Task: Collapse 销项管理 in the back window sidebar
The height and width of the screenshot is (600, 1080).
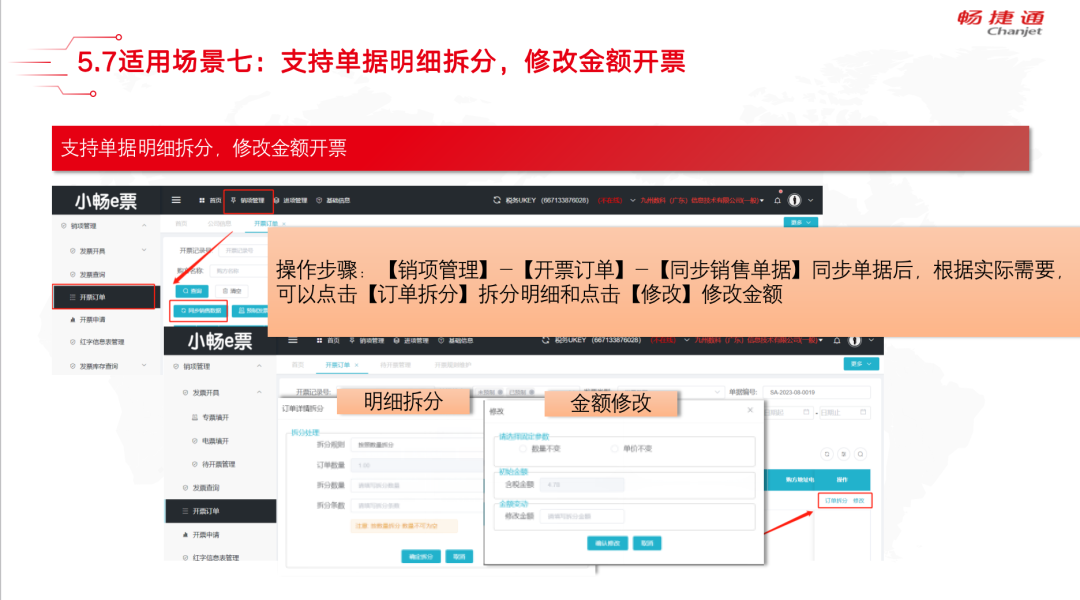Action: [x=144, y=226]
